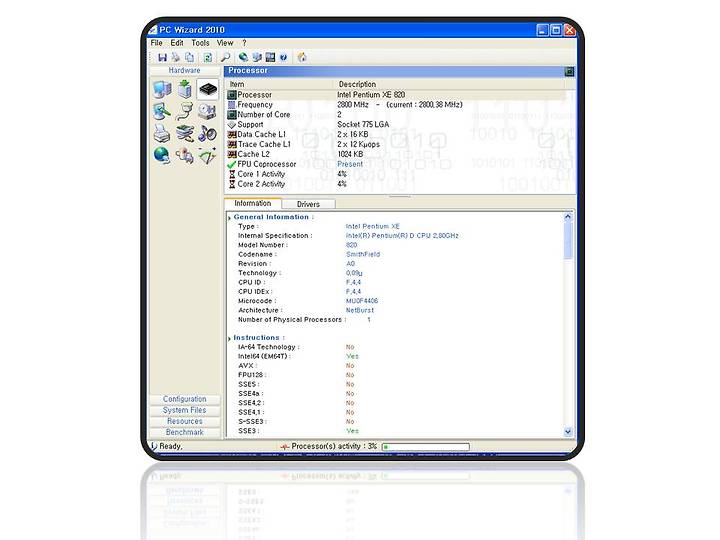This screenshot has height=540, width=720.
Task: Open the Video monitor icon in the sidebar
Action: [x=162, y=111]
